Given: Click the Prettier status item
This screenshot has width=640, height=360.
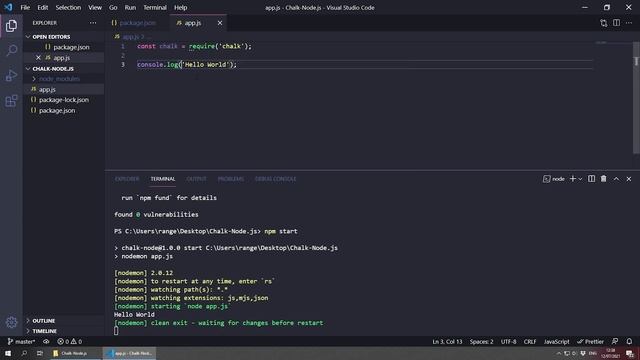Looking at the screenshot, I should pyautogui.click(x=590, y=341).
